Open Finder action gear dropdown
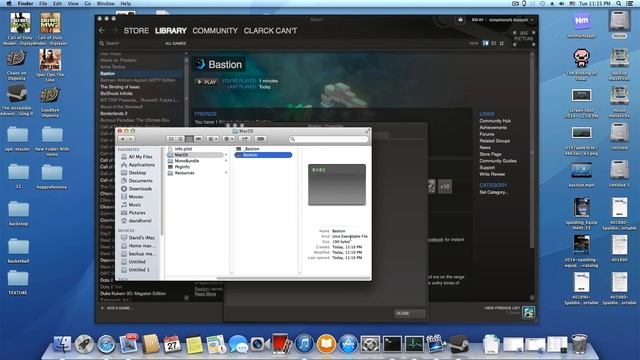Viewport: 640px width, 360px height. pos(229,139)
